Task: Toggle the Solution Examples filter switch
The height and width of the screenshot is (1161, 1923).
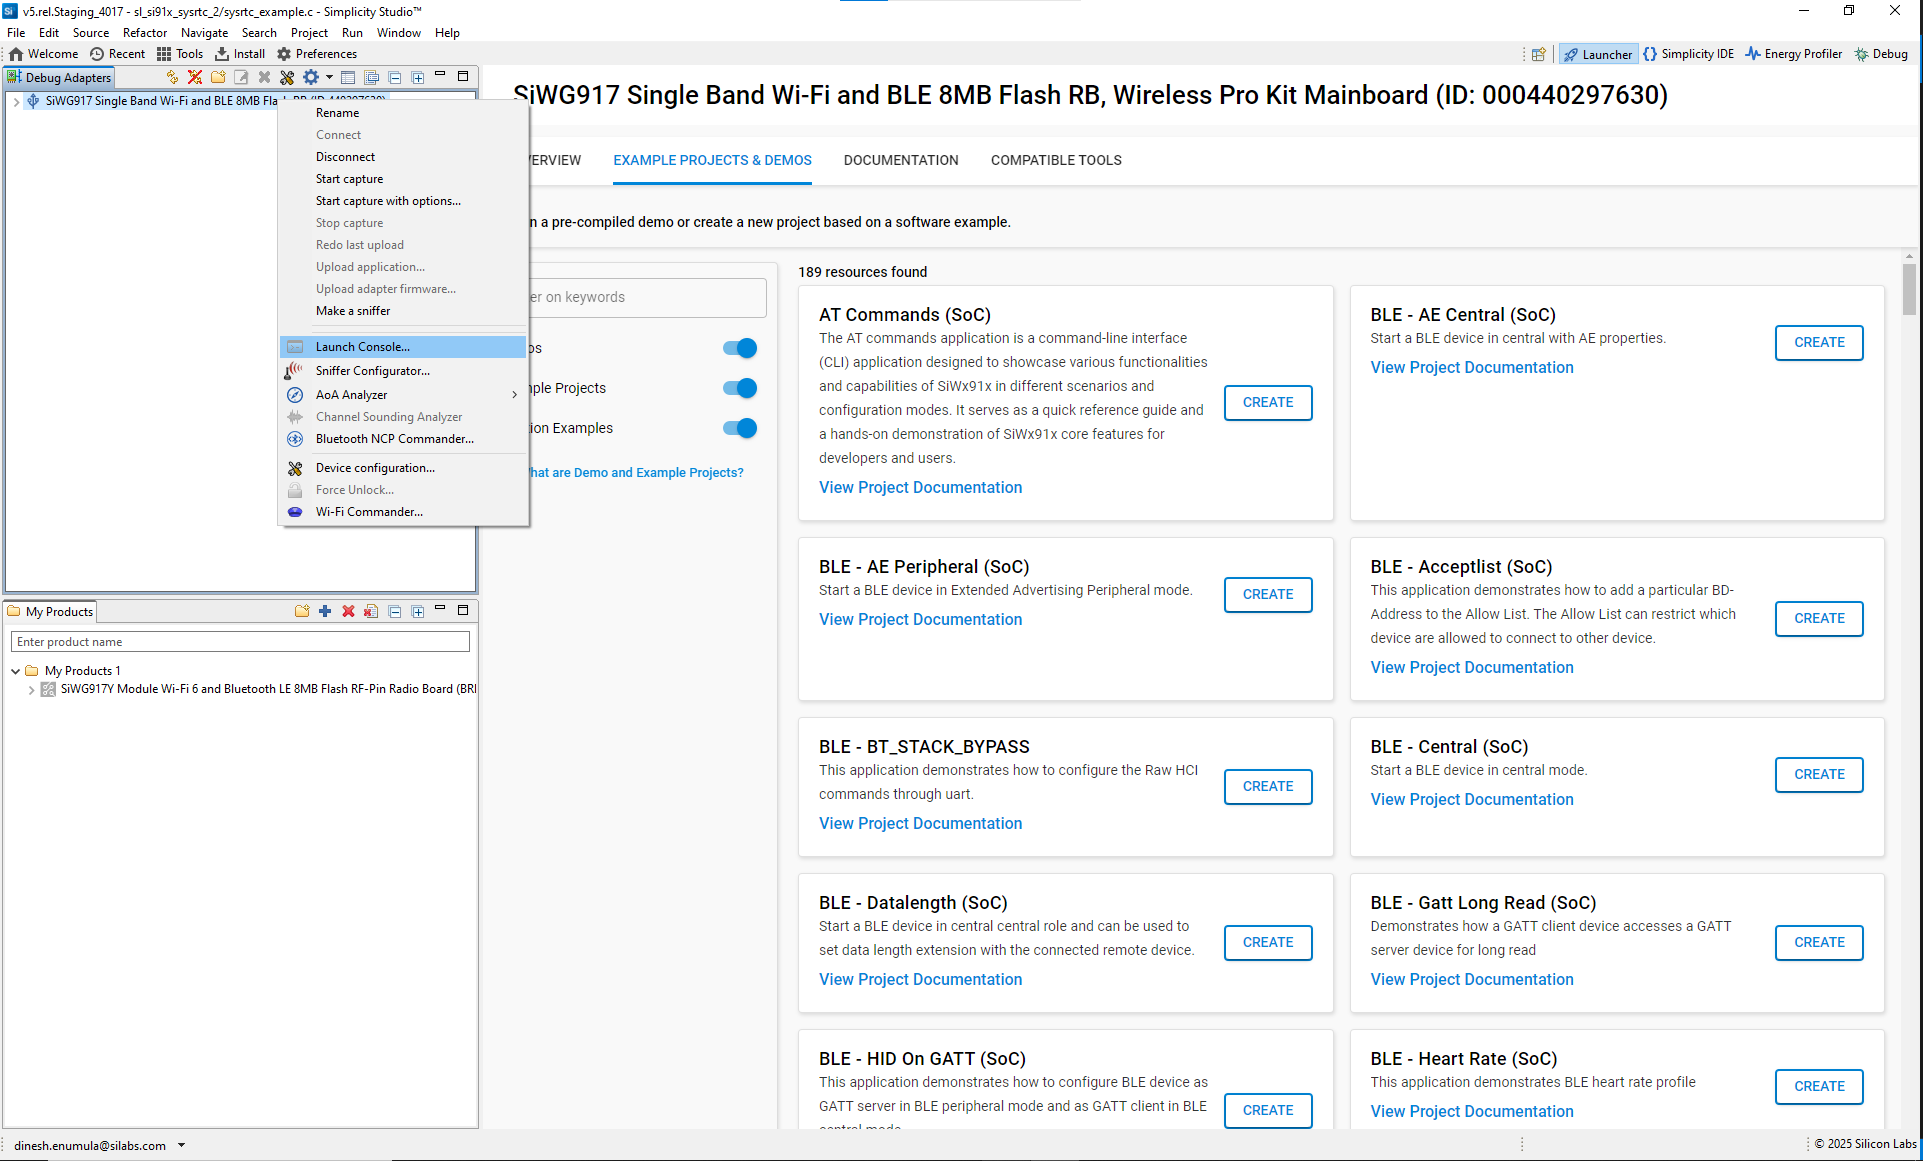Action: pos(740,428)
